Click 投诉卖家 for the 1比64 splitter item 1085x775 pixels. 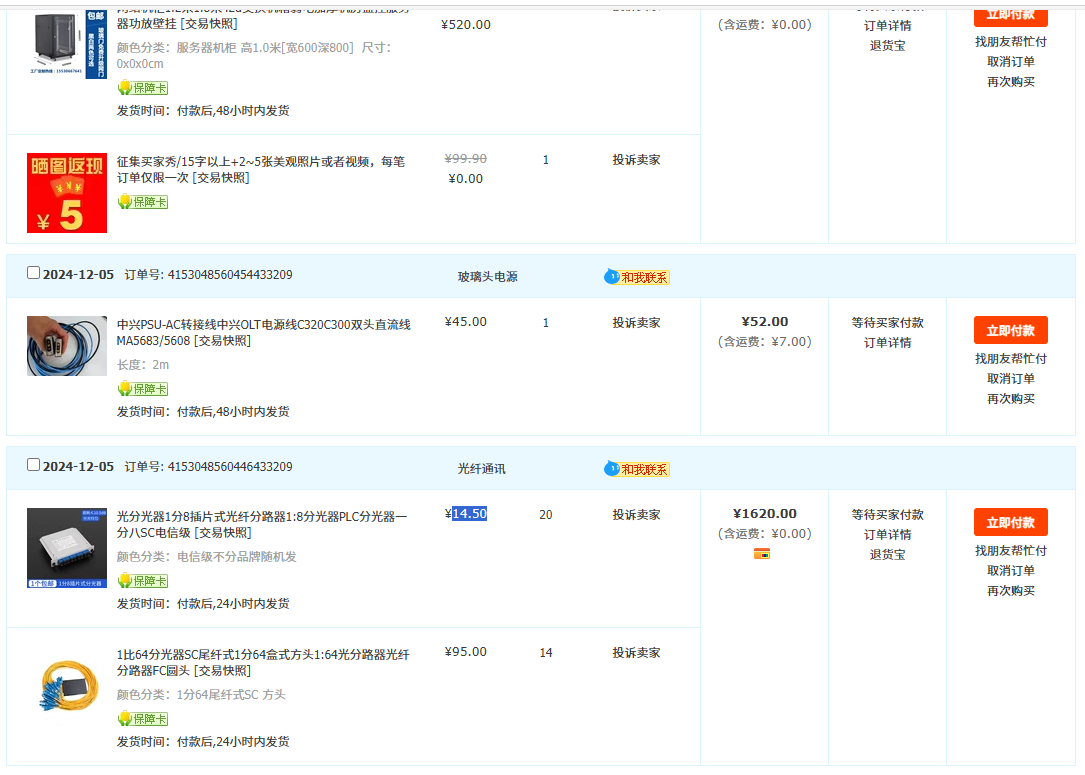click(636, 653)
